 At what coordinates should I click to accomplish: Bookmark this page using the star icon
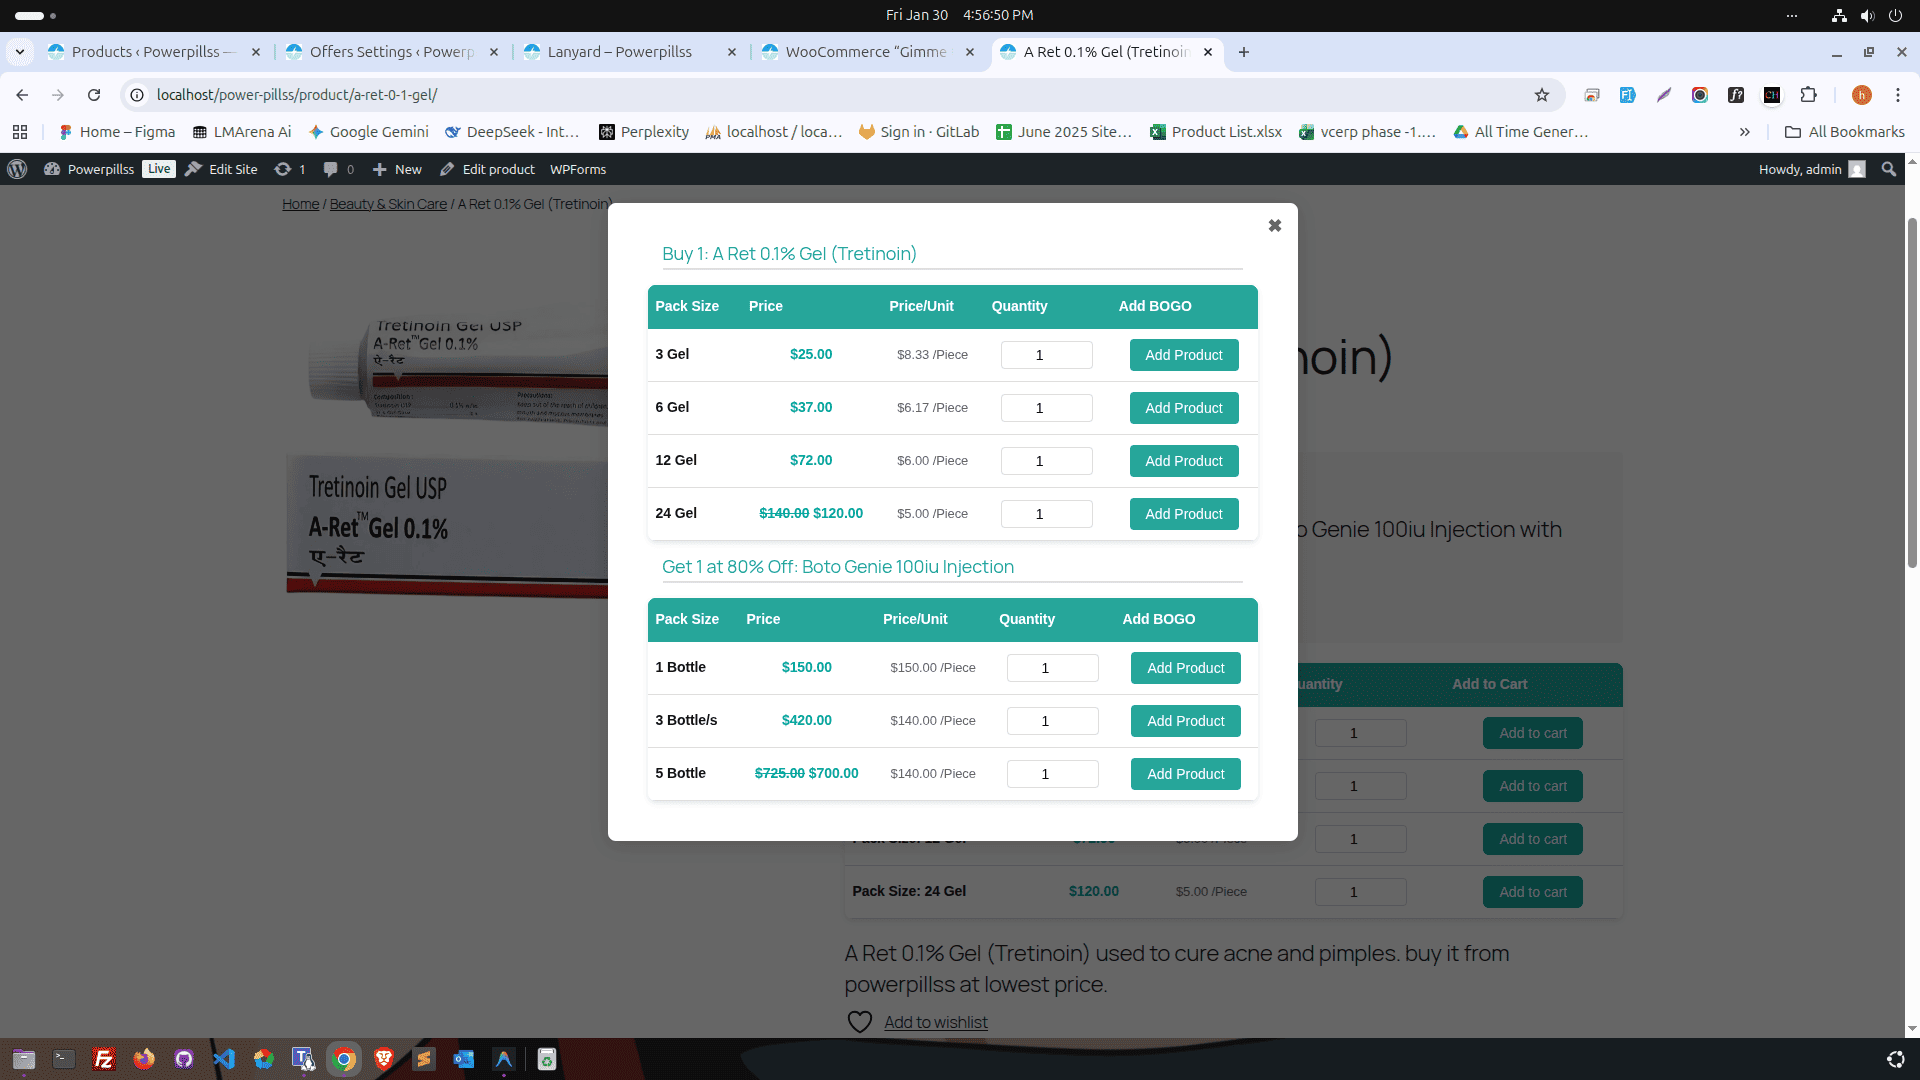point(1543,95)
